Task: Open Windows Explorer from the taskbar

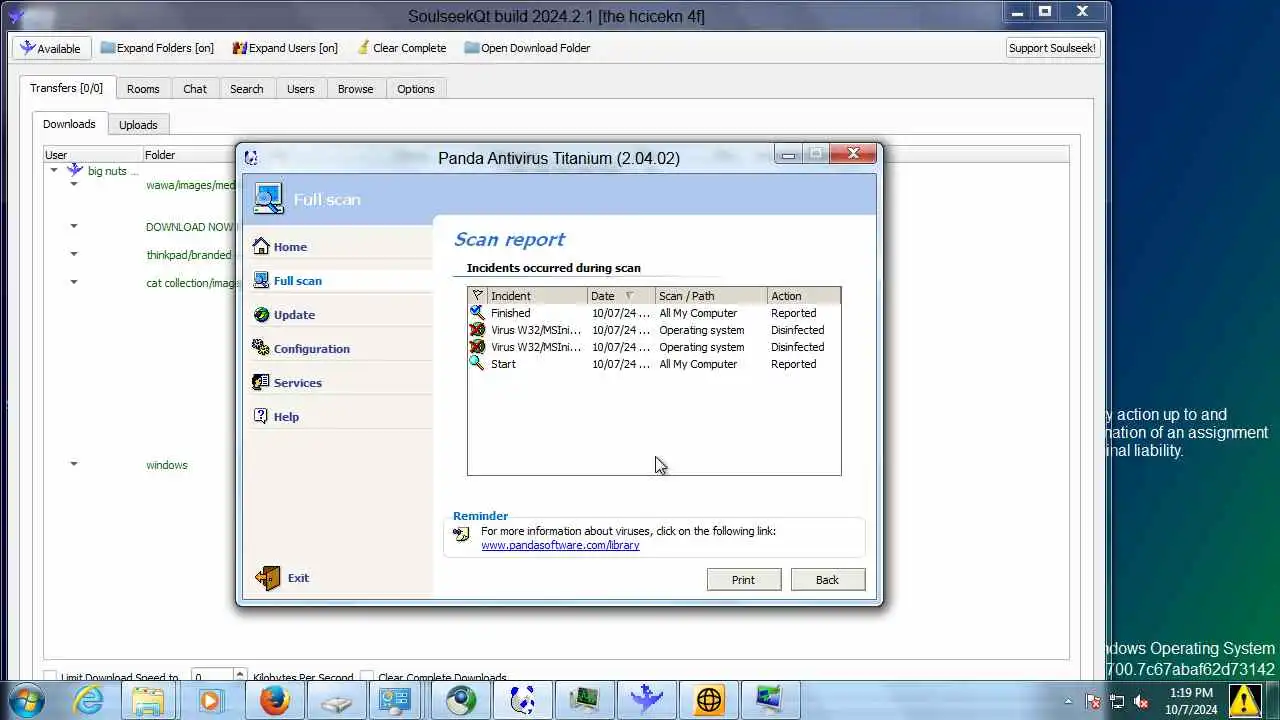Action: (148, 700)
